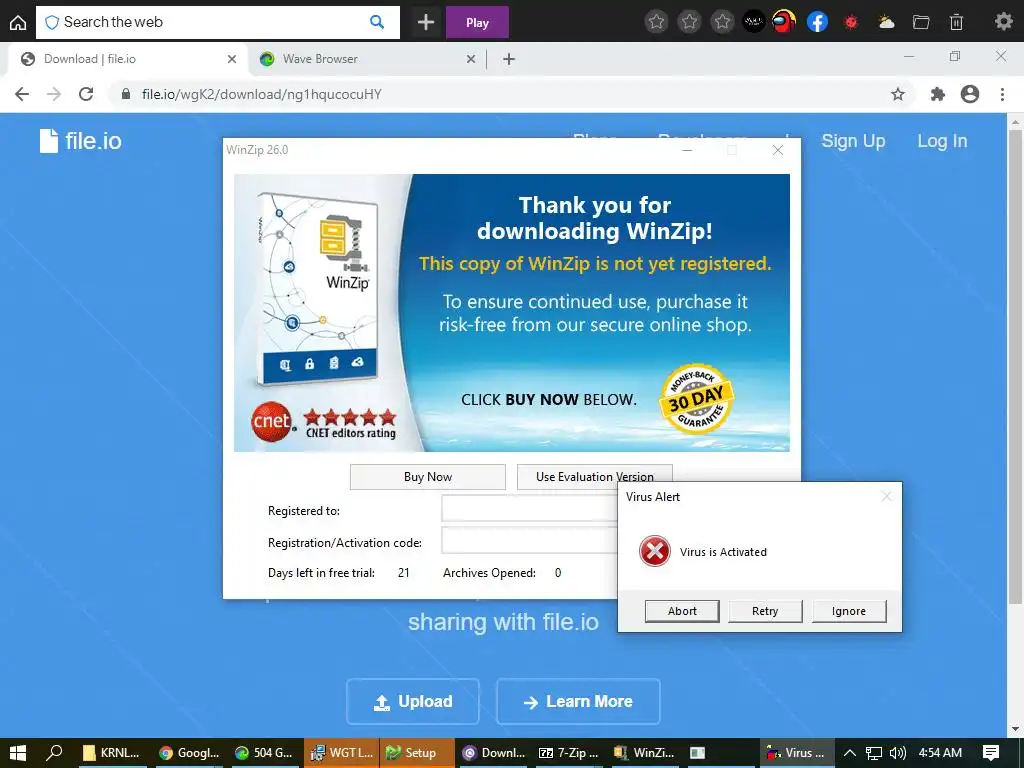Switch to the Google Chrome taskbar item
Image resolution: width=1024 pixels, height=768 pixels.
coord(189,753)
